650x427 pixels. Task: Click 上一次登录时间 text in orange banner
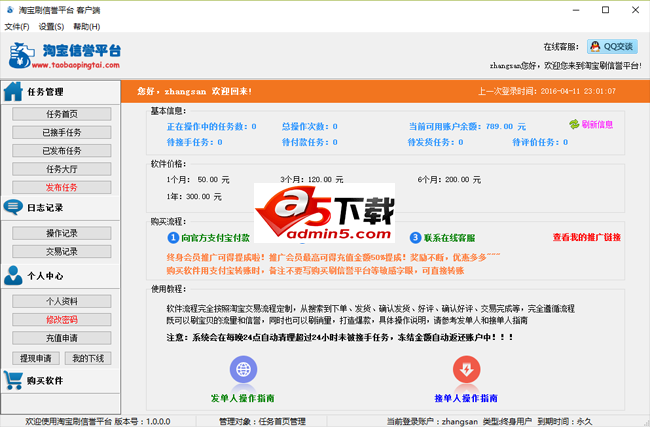coord(547,91)
